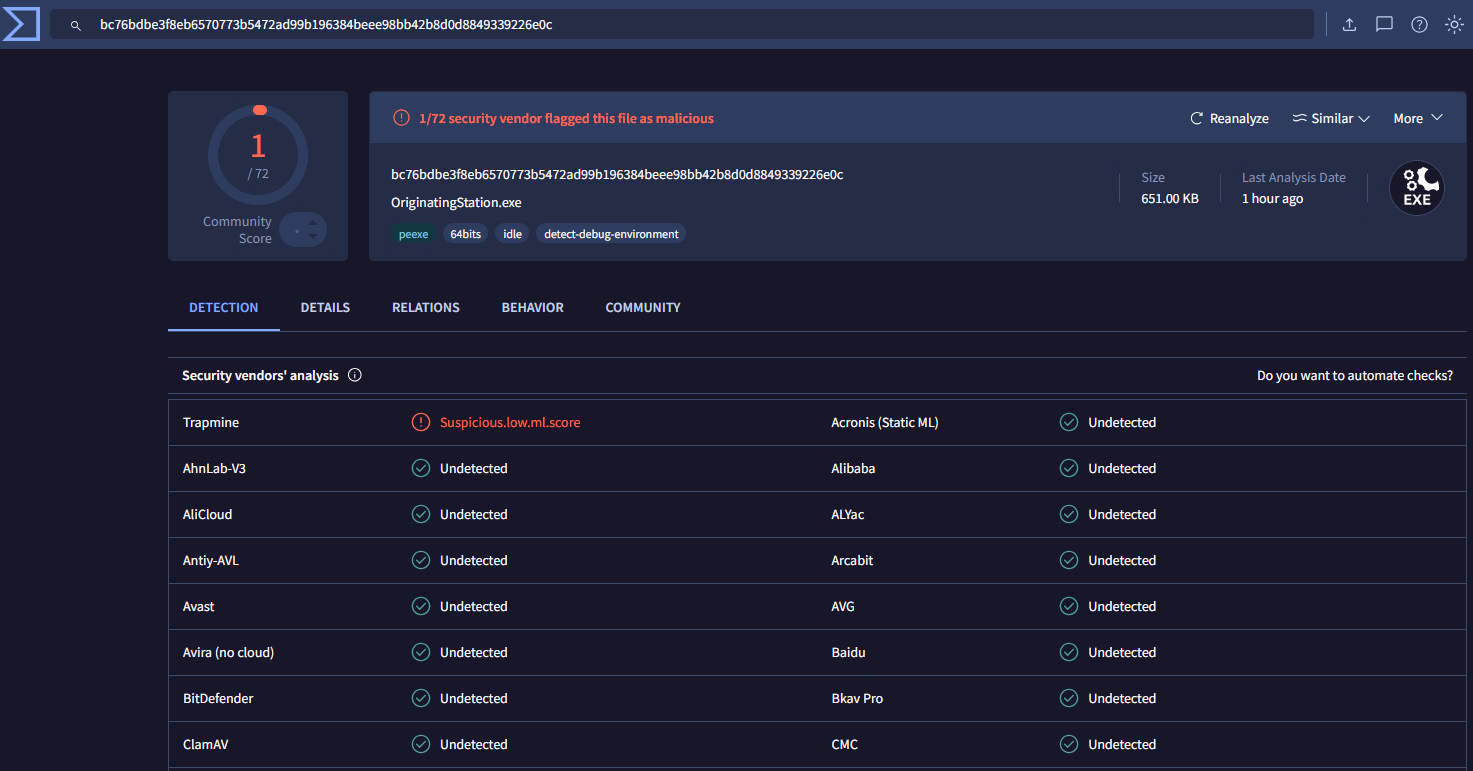Click the VirusTotal logo icon
This screenshot has width=1473, height=771.
[x=21, y=24]
